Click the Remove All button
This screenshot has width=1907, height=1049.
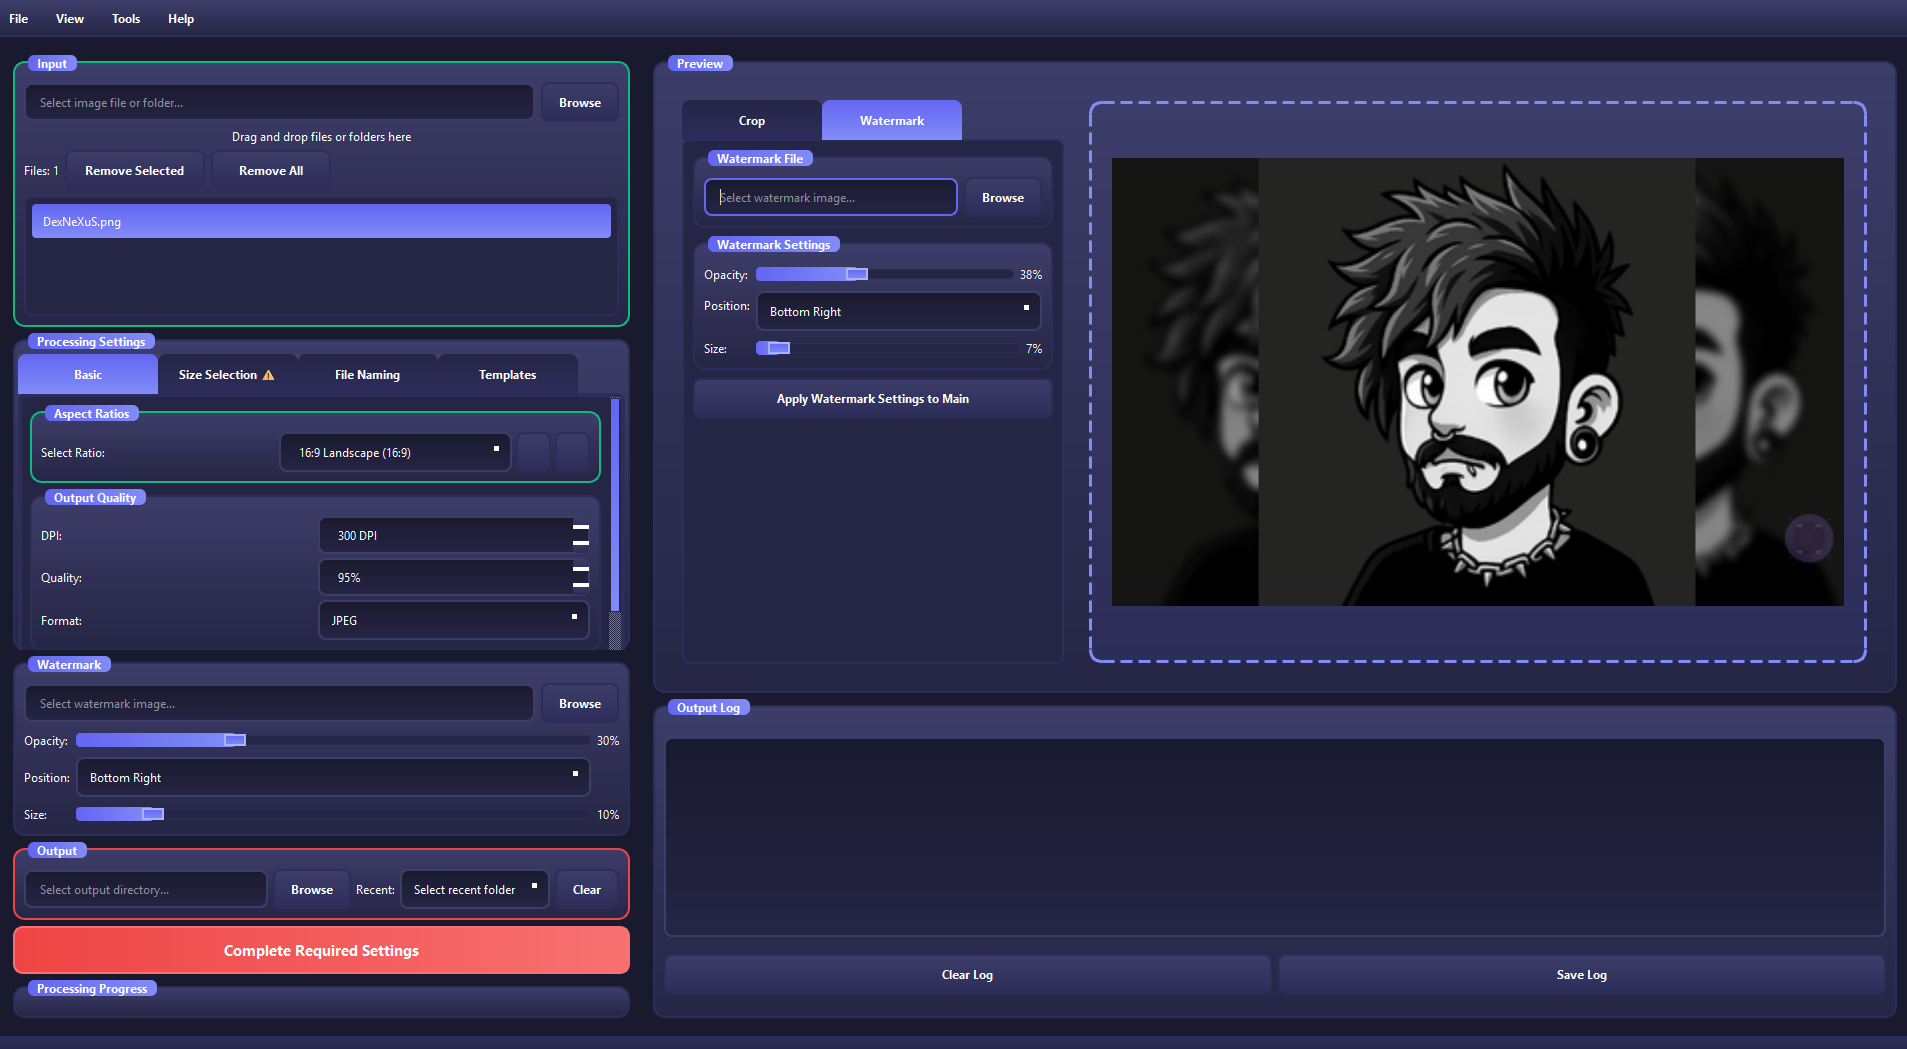(x=271, y=170)
